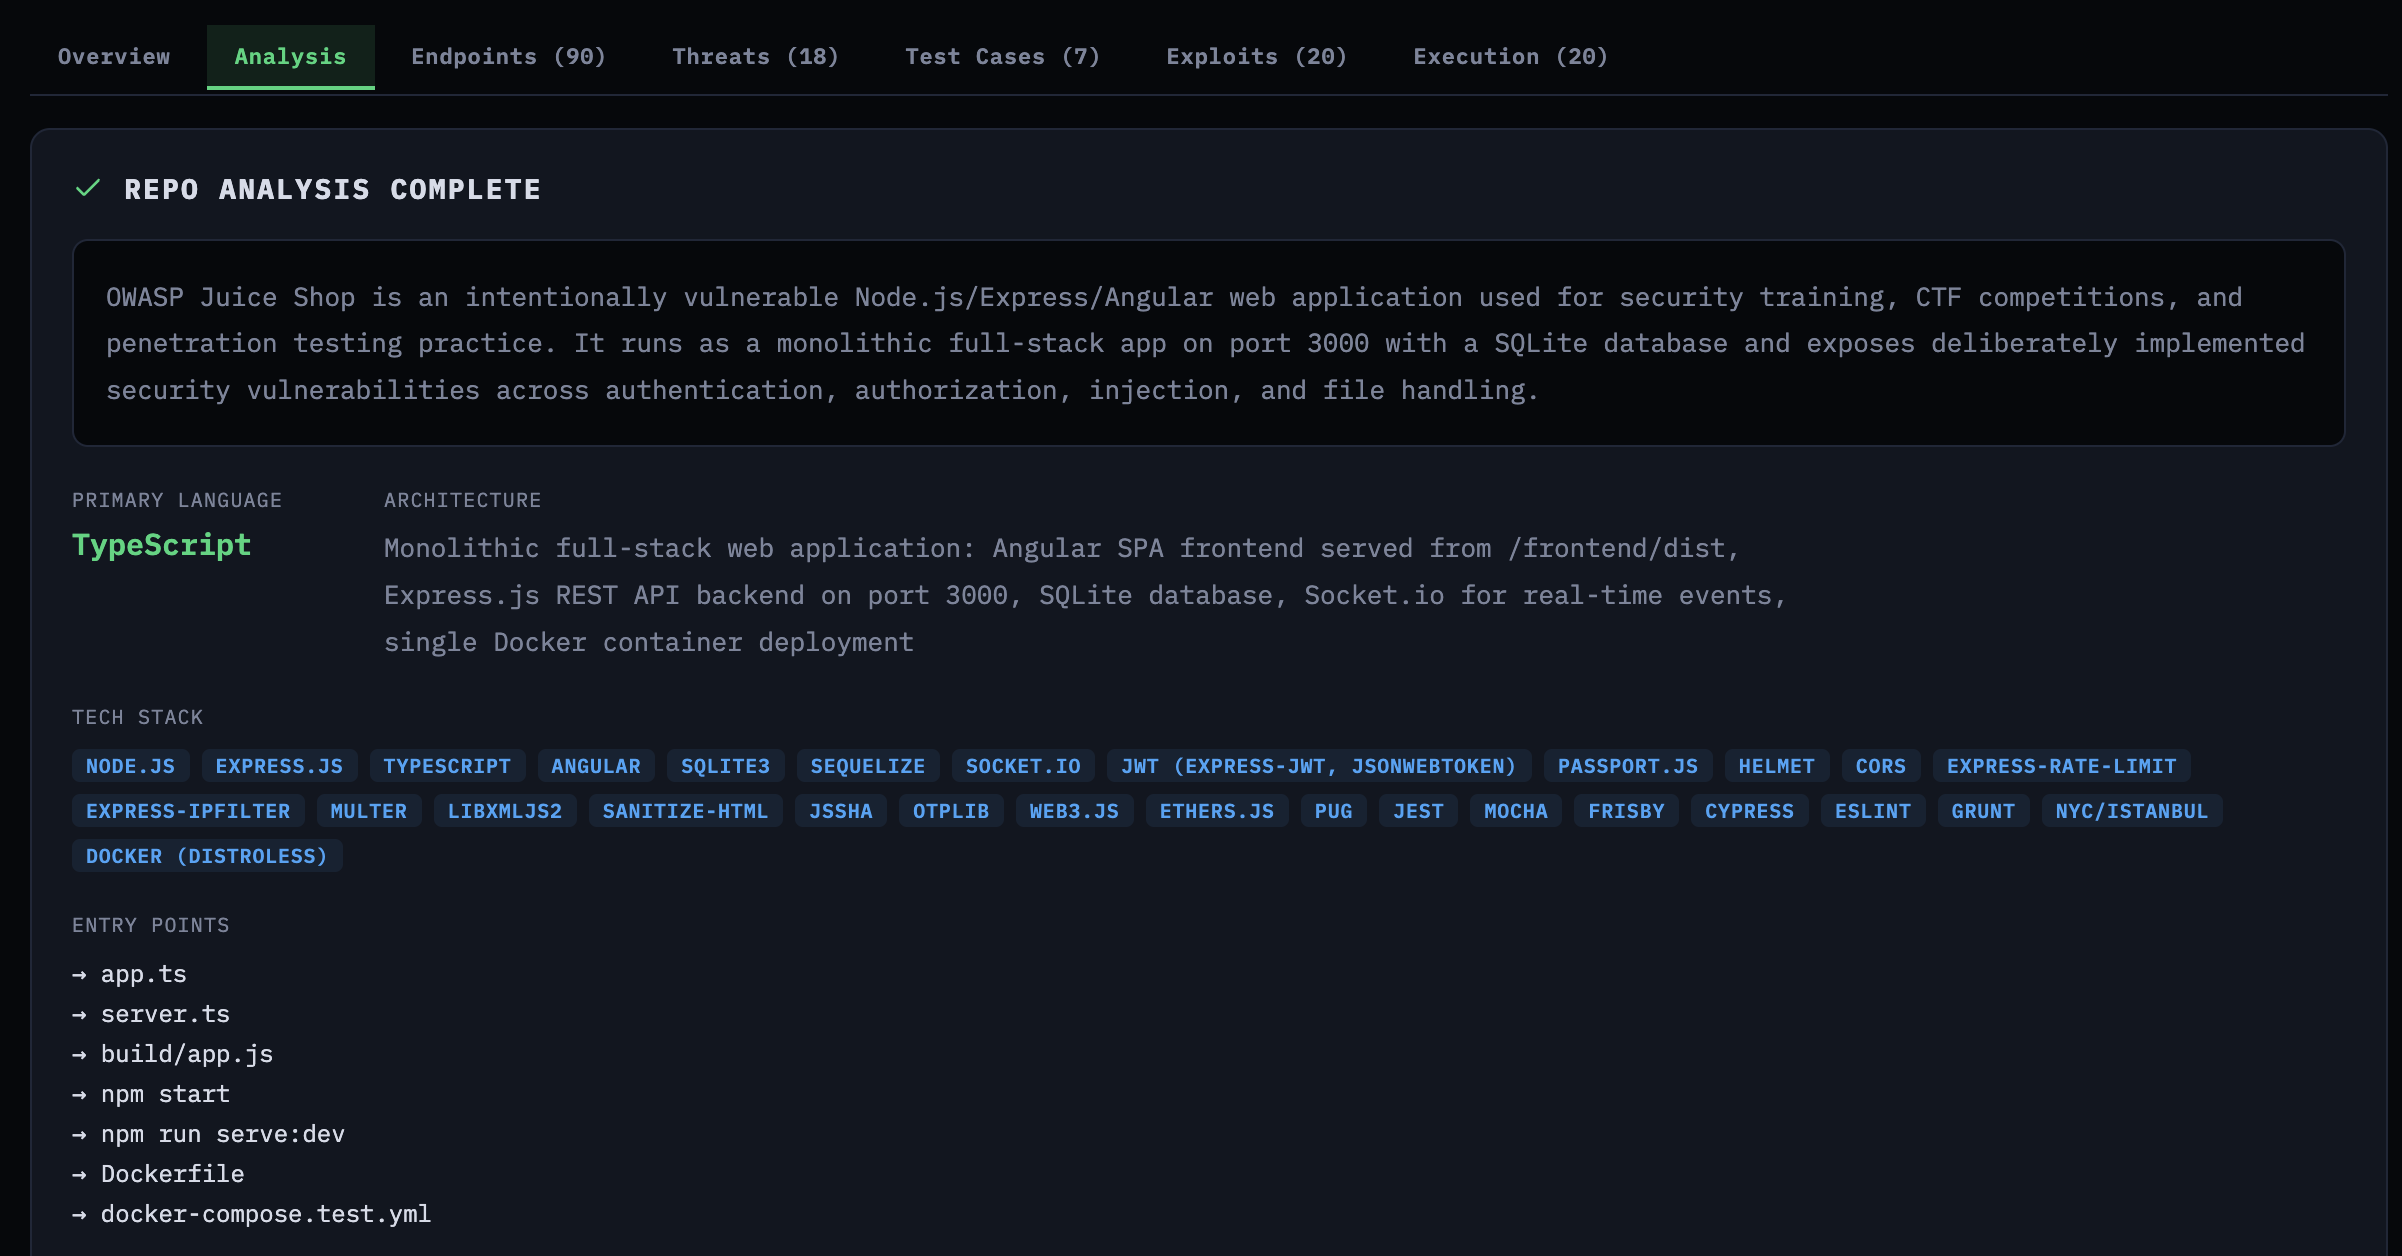Go to the Test Cases (7) tab
The width and height of the screenshot is (2402, 1256).
(1002, 57)
